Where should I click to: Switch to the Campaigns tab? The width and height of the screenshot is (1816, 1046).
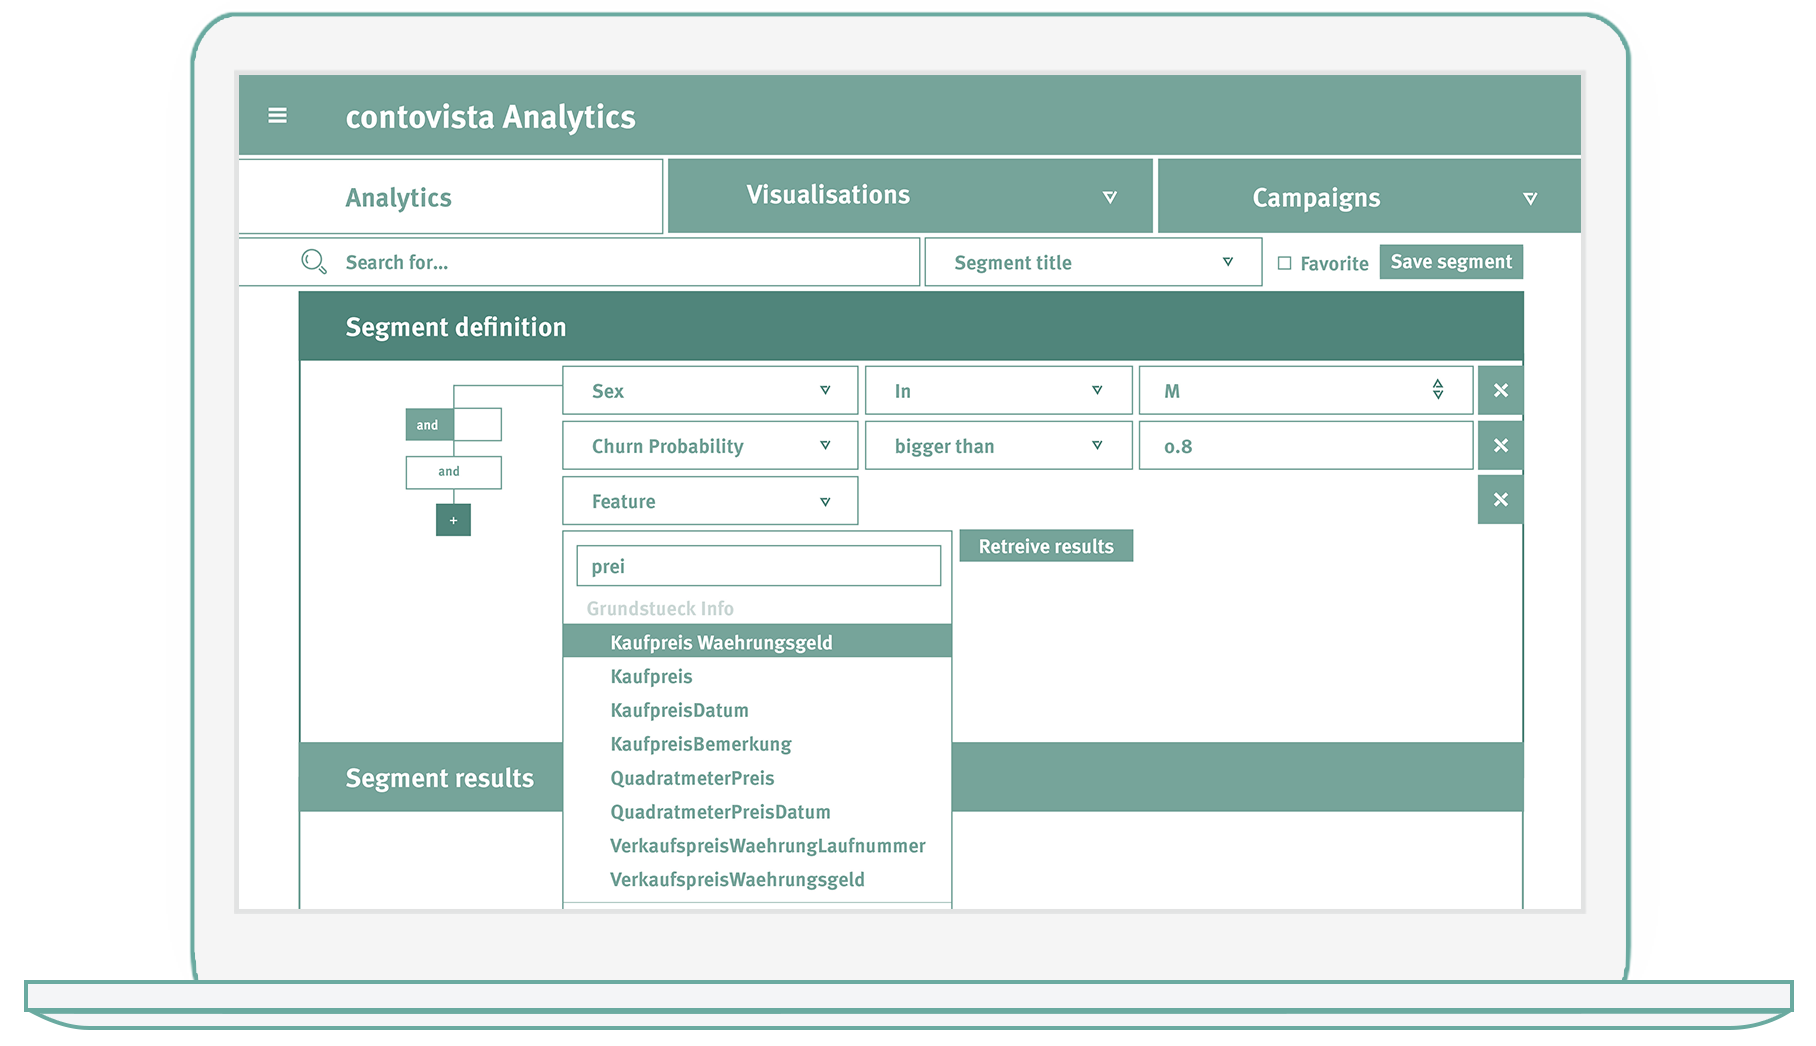(1369, 196)
